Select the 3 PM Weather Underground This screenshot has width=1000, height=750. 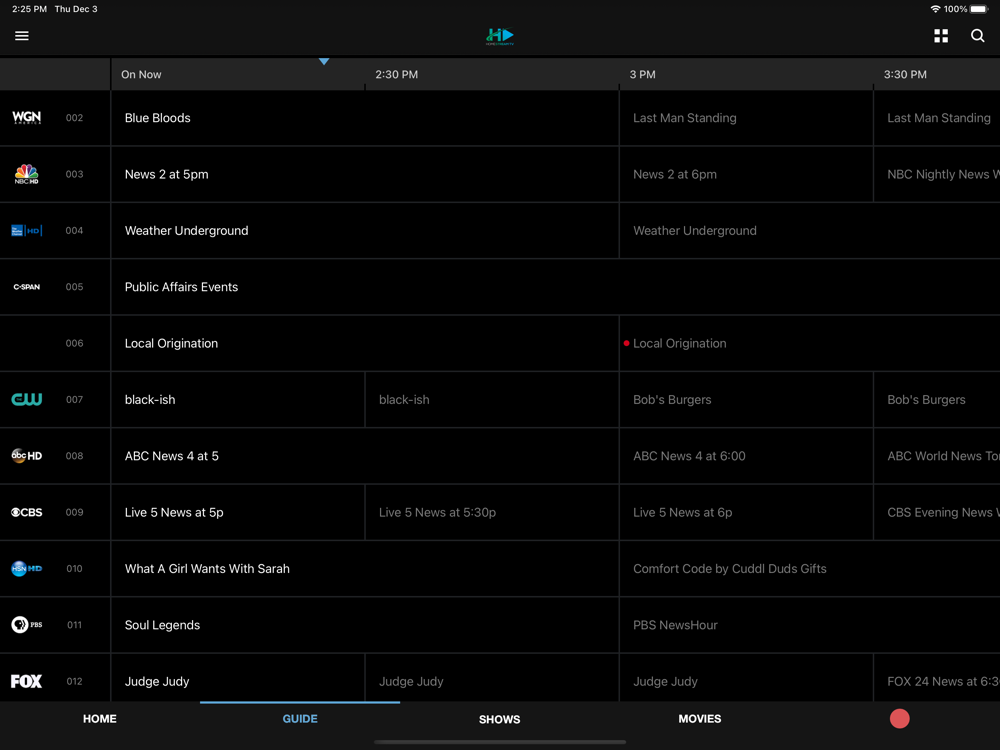pyautogui.click(x=810, y=230)
